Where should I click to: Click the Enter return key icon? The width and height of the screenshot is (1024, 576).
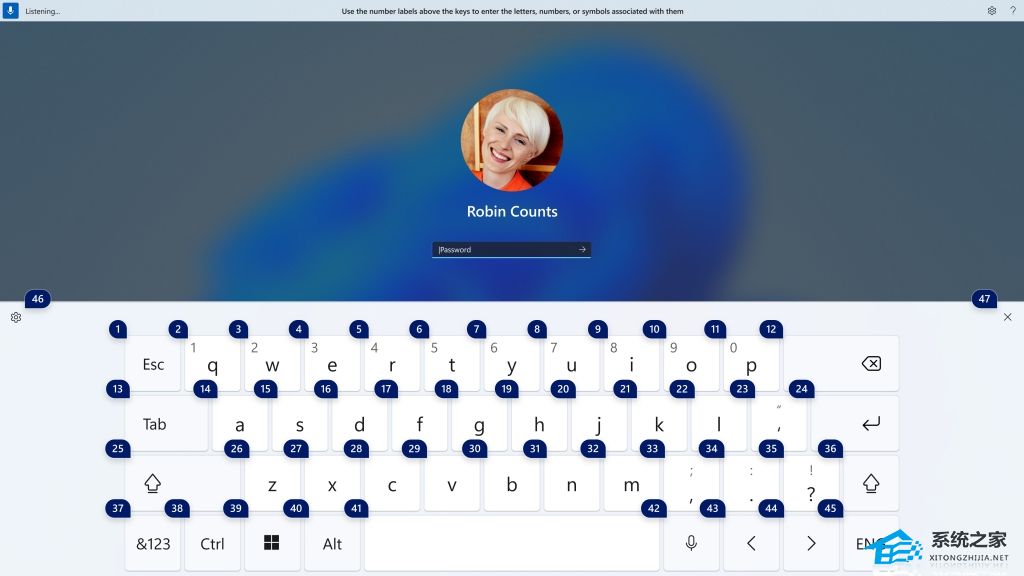coord(856,424)
